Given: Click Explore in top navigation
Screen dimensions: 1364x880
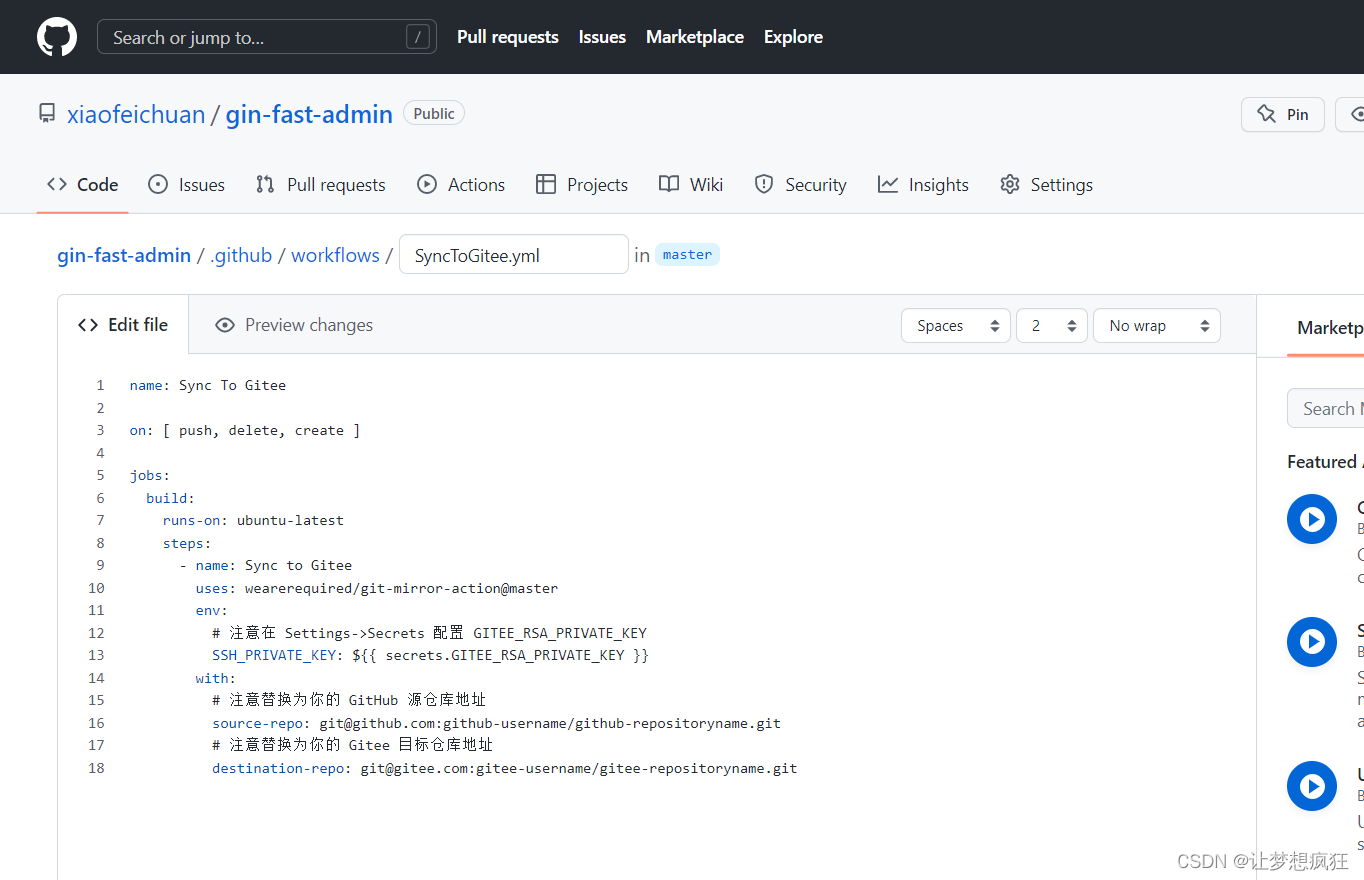Looking at the screenshot, I should point(793,37).
